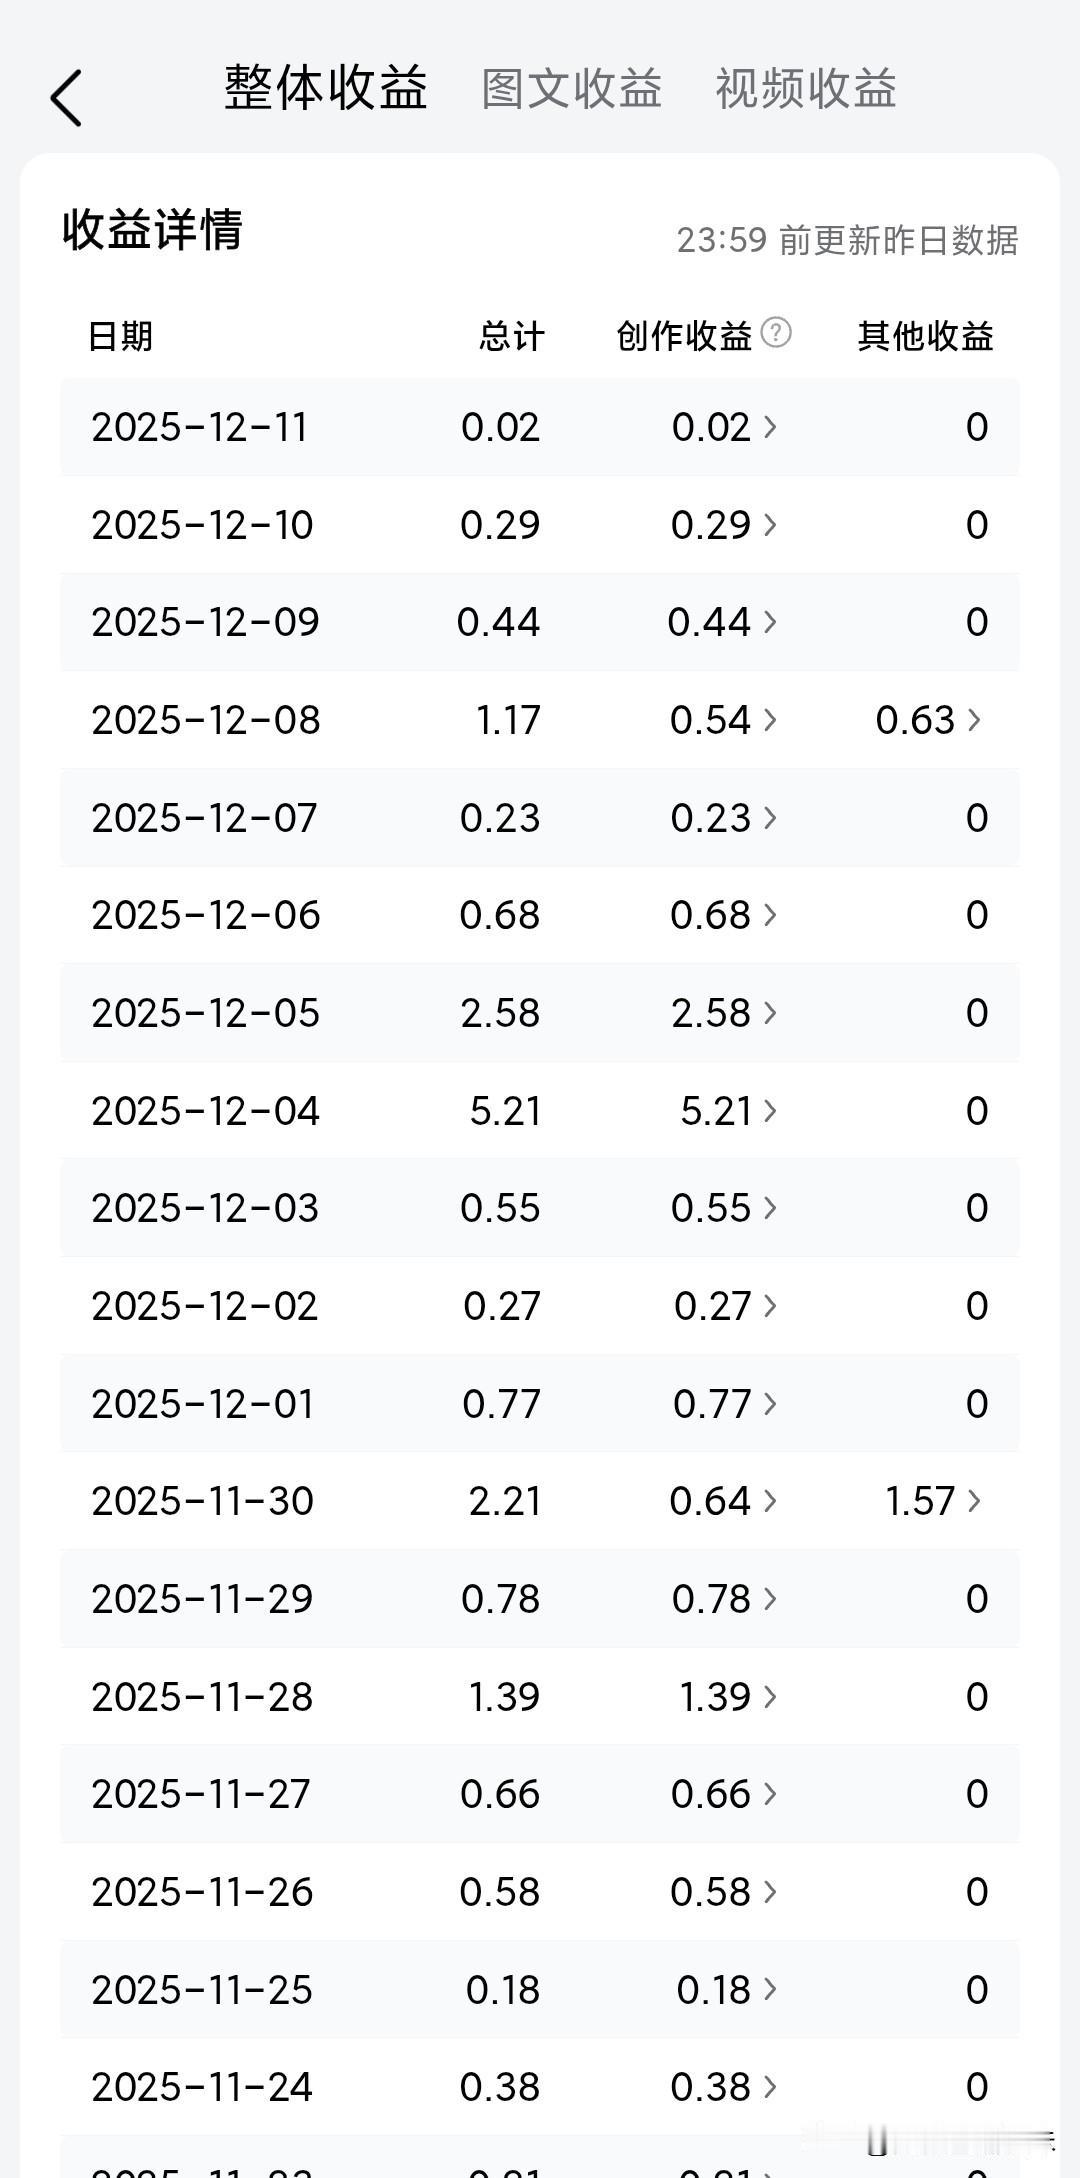Screen dimensions: 1080x2178
Task: Tap the arrow beside 0.68 on 2025-12-06
Action: [x=769, y=915]
